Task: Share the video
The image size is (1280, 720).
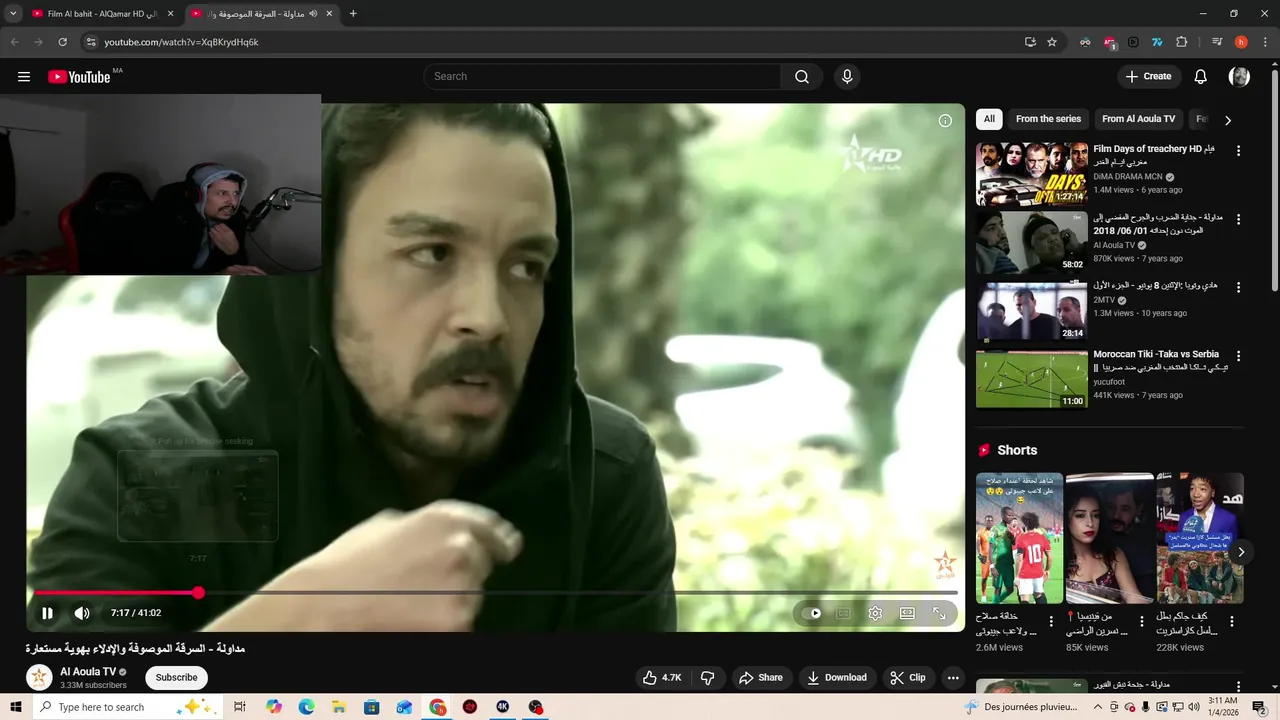Action: point(761,678)
